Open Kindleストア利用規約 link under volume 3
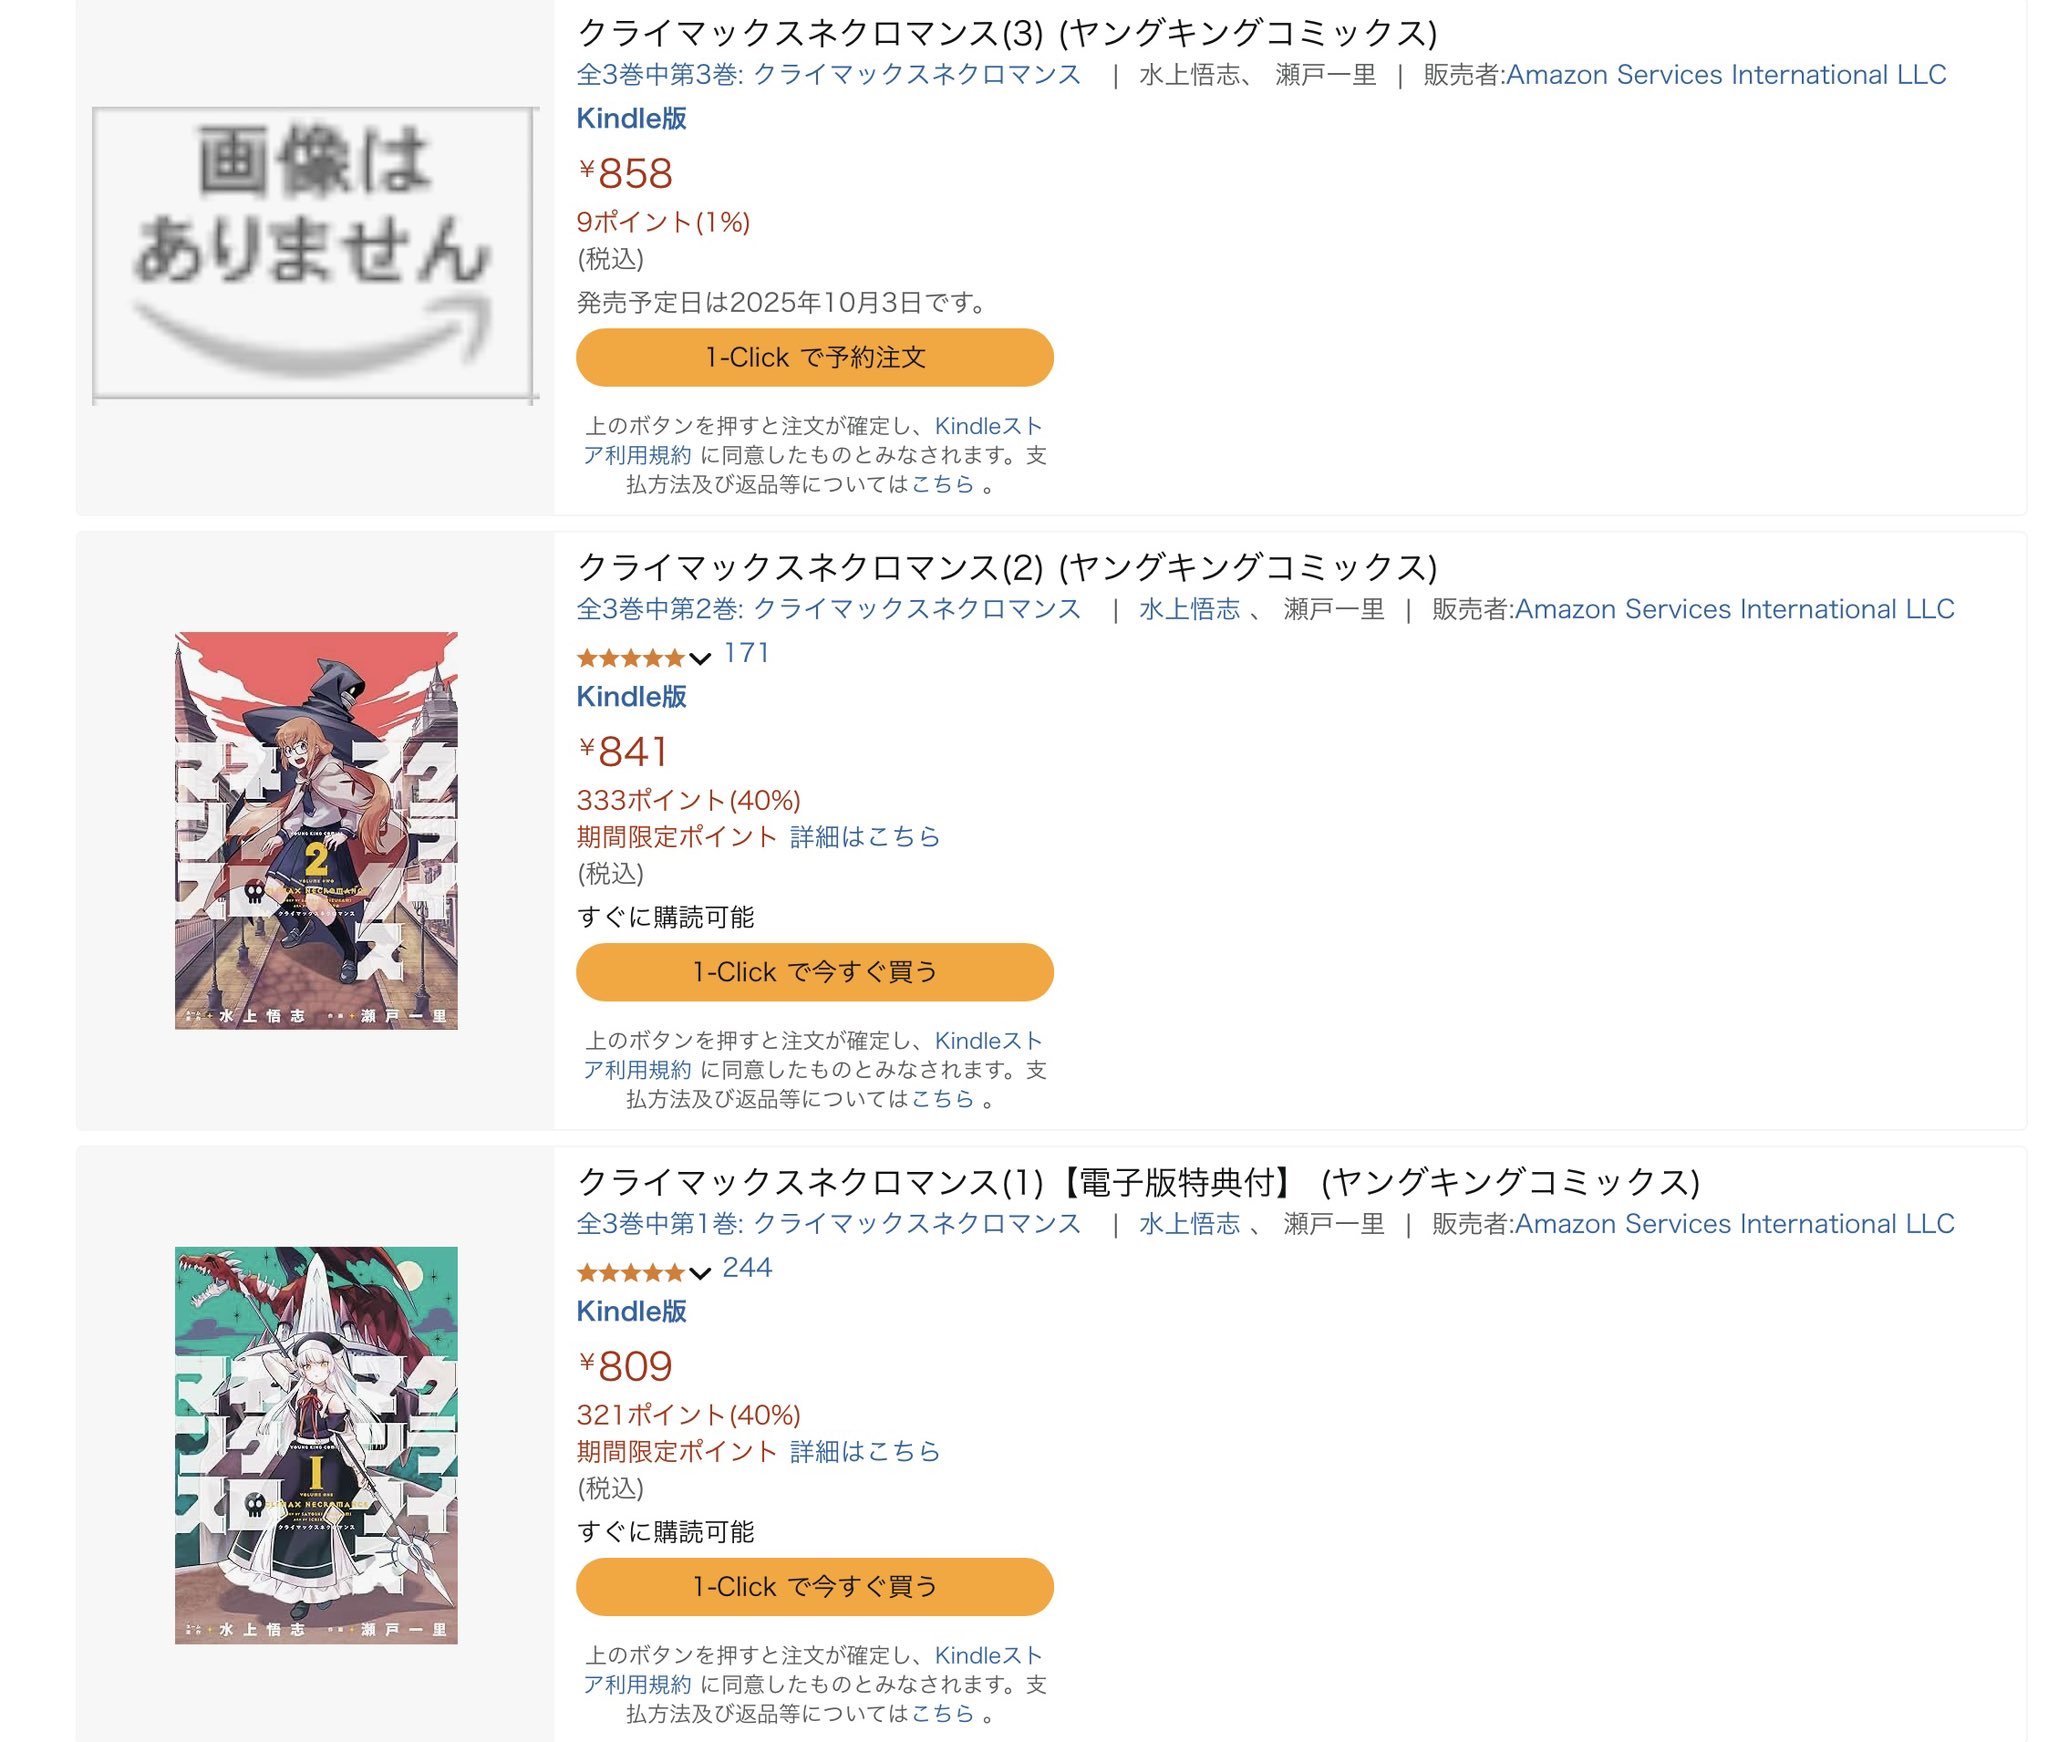 (x=813, y=441)
